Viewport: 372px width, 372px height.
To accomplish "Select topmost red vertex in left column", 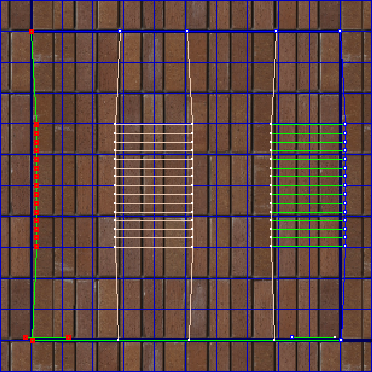I will 37,124.
